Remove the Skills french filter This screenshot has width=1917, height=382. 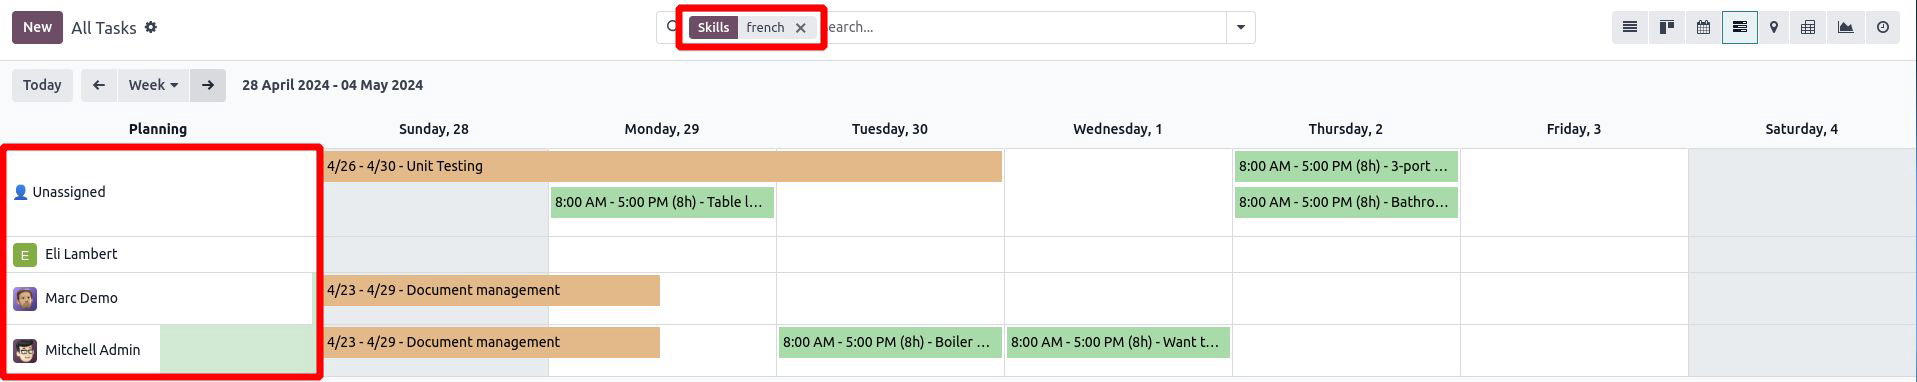tap(801, 28)
